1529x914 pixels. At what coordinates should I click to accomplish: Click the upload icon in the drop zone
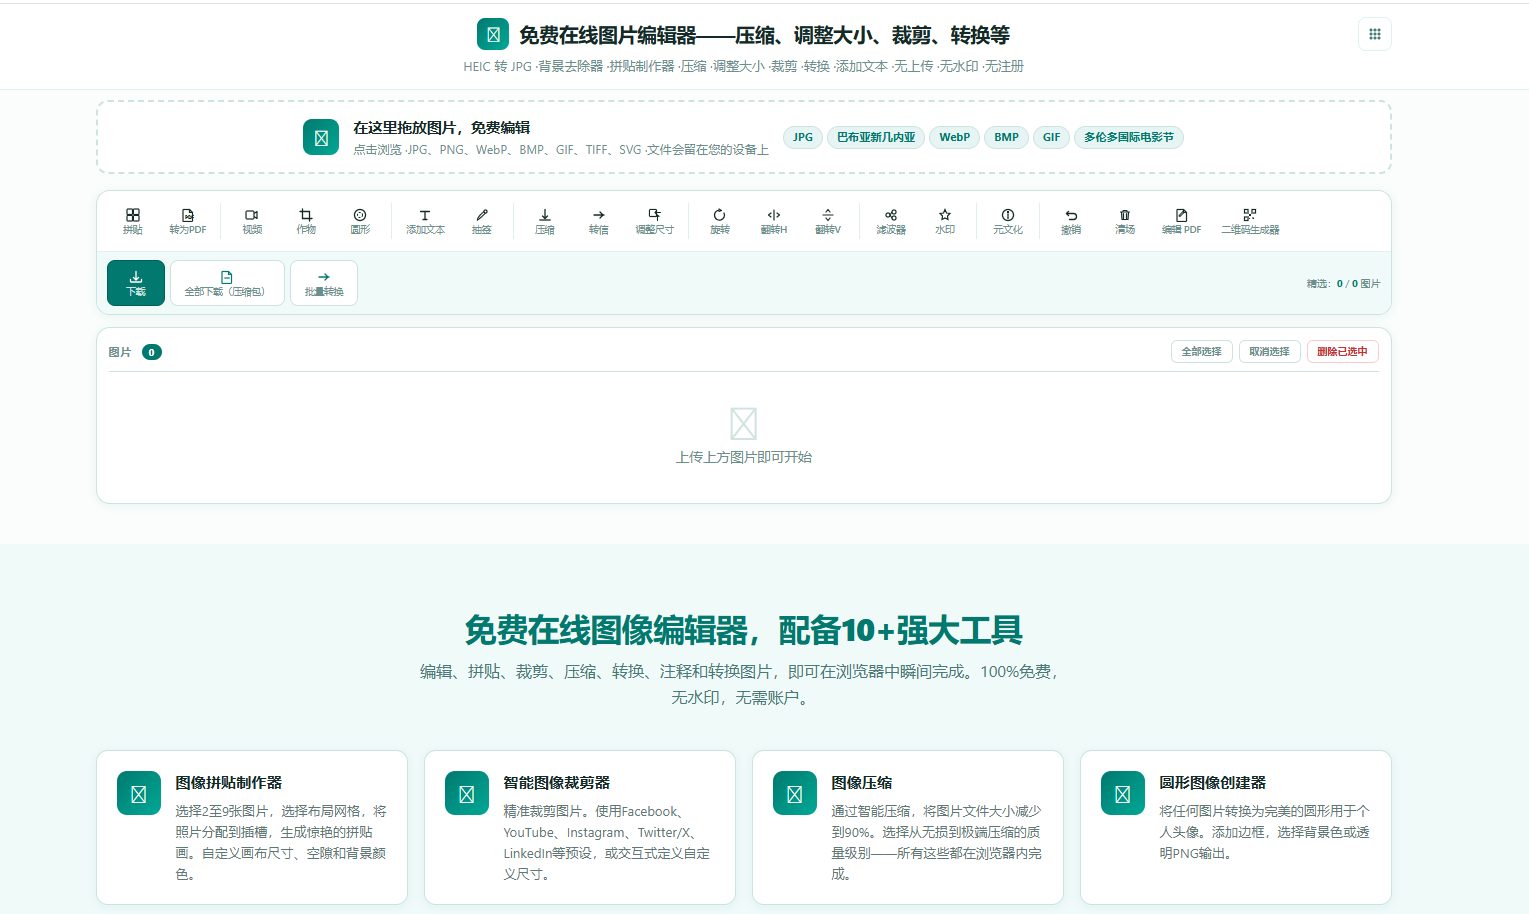tap(321, 137)
